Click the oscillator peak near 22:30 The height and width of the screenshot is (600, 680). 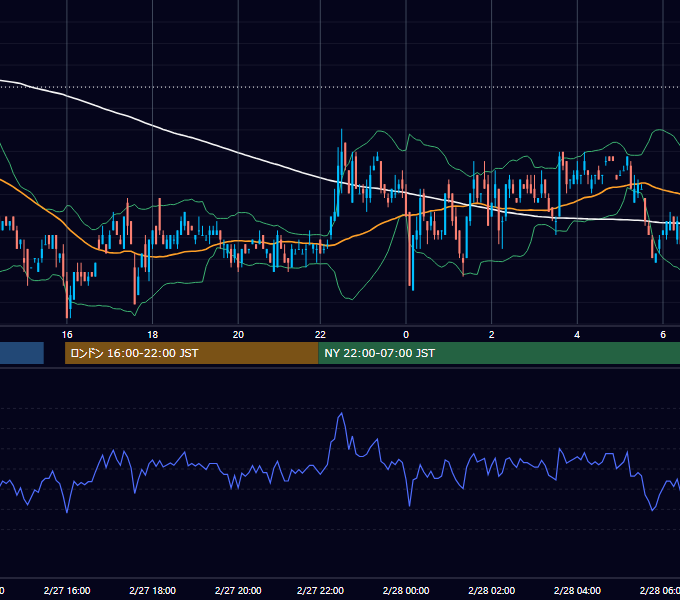[341, 414]
